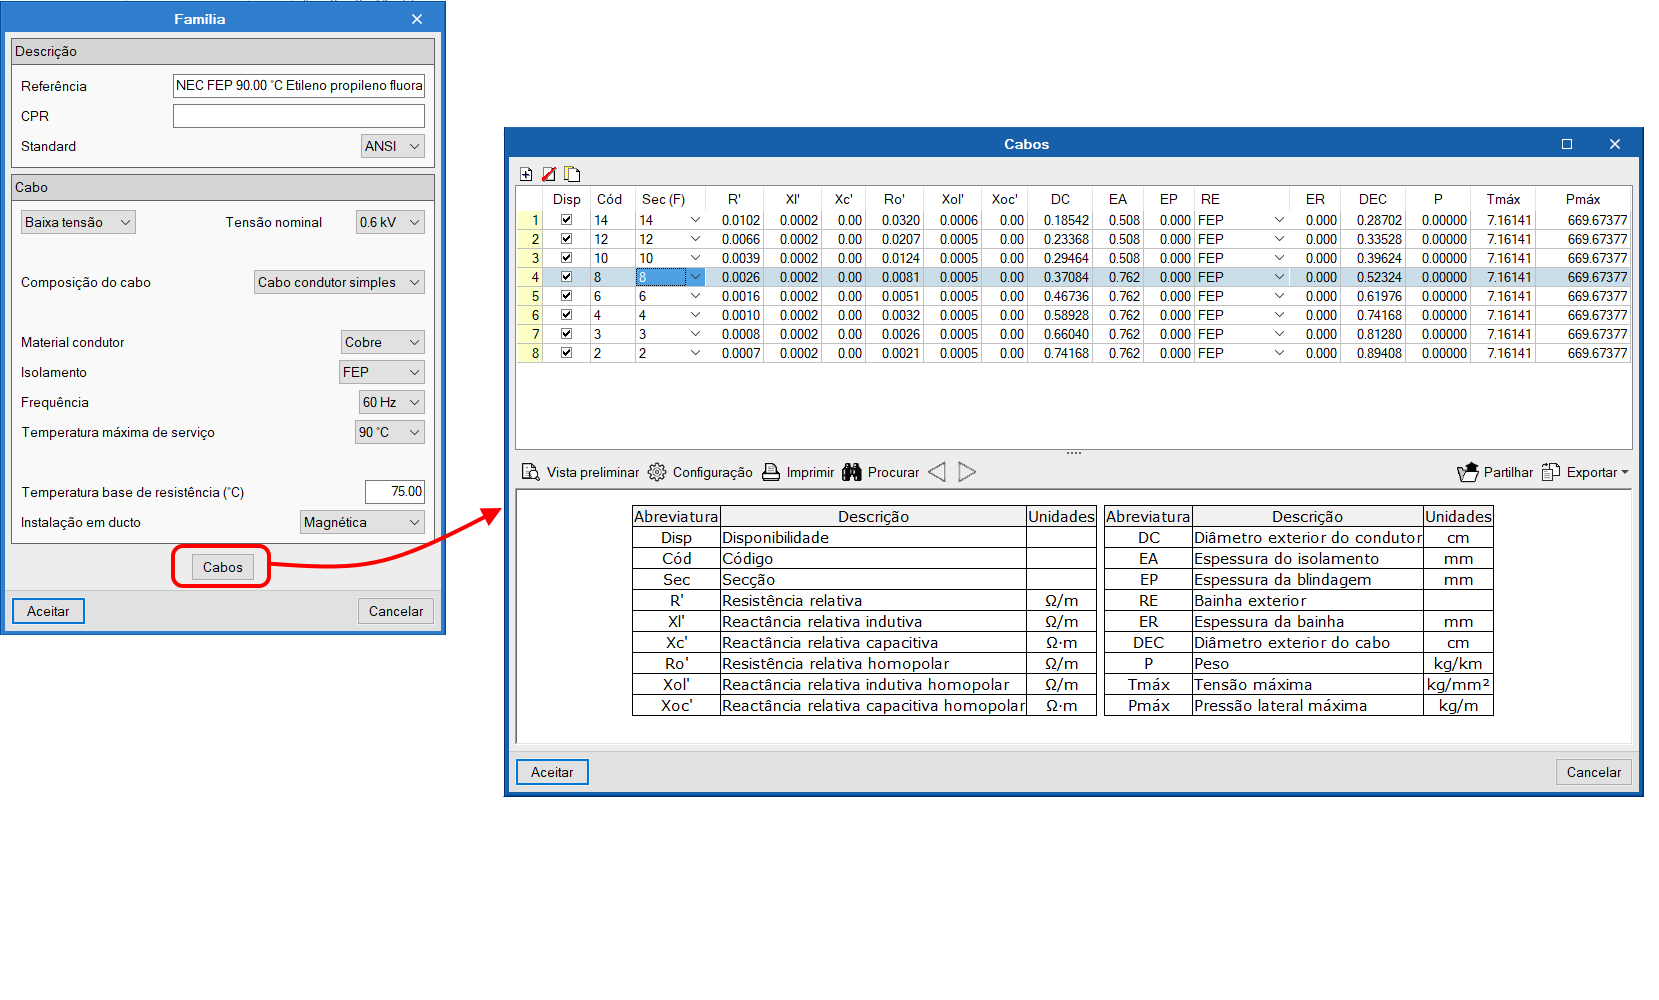Open Temperatura máxima 90 °C dropdown
The image size is (1659, 1000).
390,432
